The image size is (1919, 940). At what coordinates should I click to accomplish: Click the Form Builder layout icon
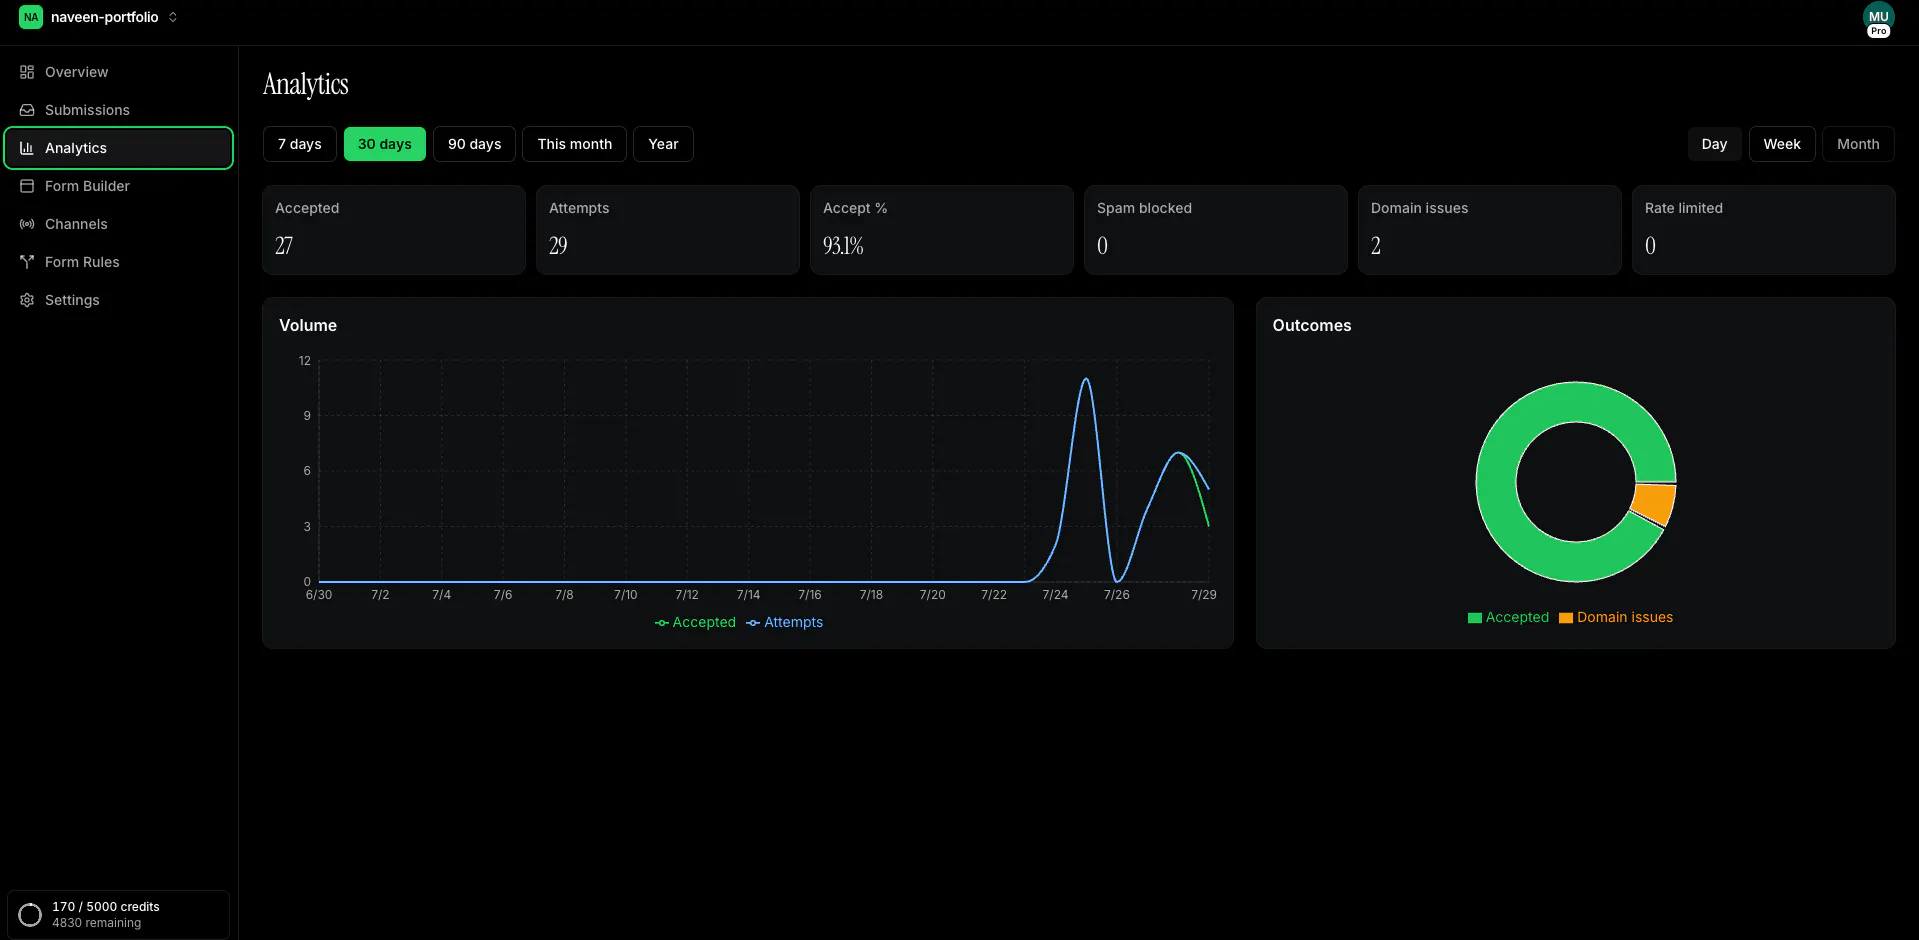[x=27, y=186]
